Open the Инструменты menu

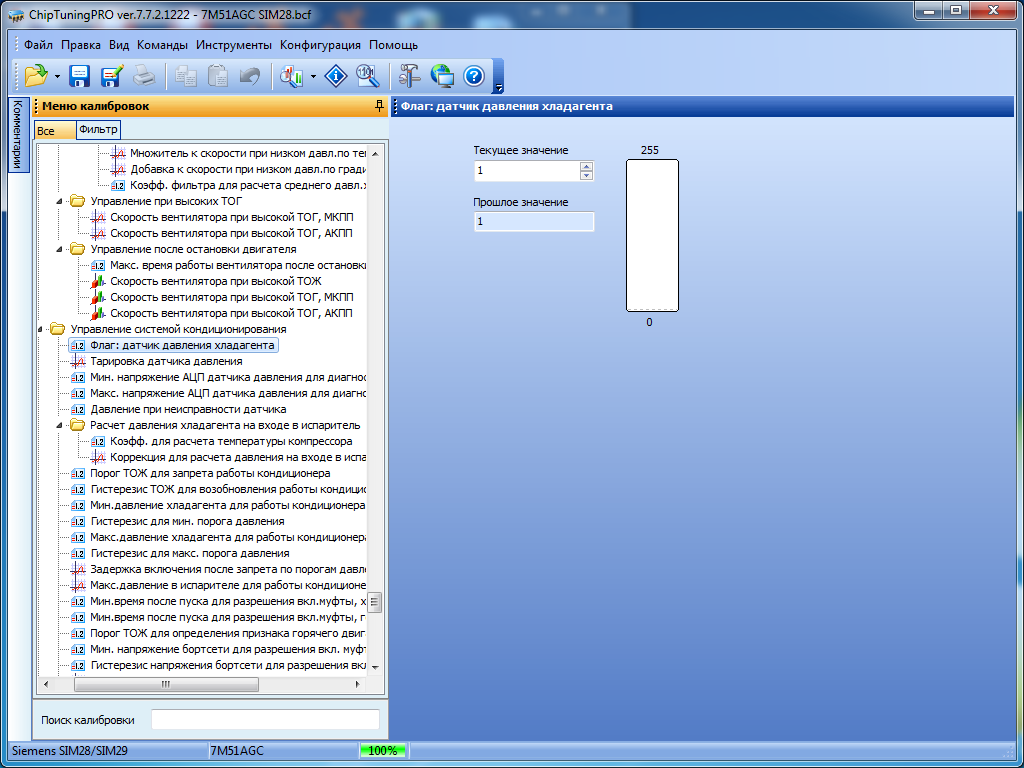tap(233, 45)
